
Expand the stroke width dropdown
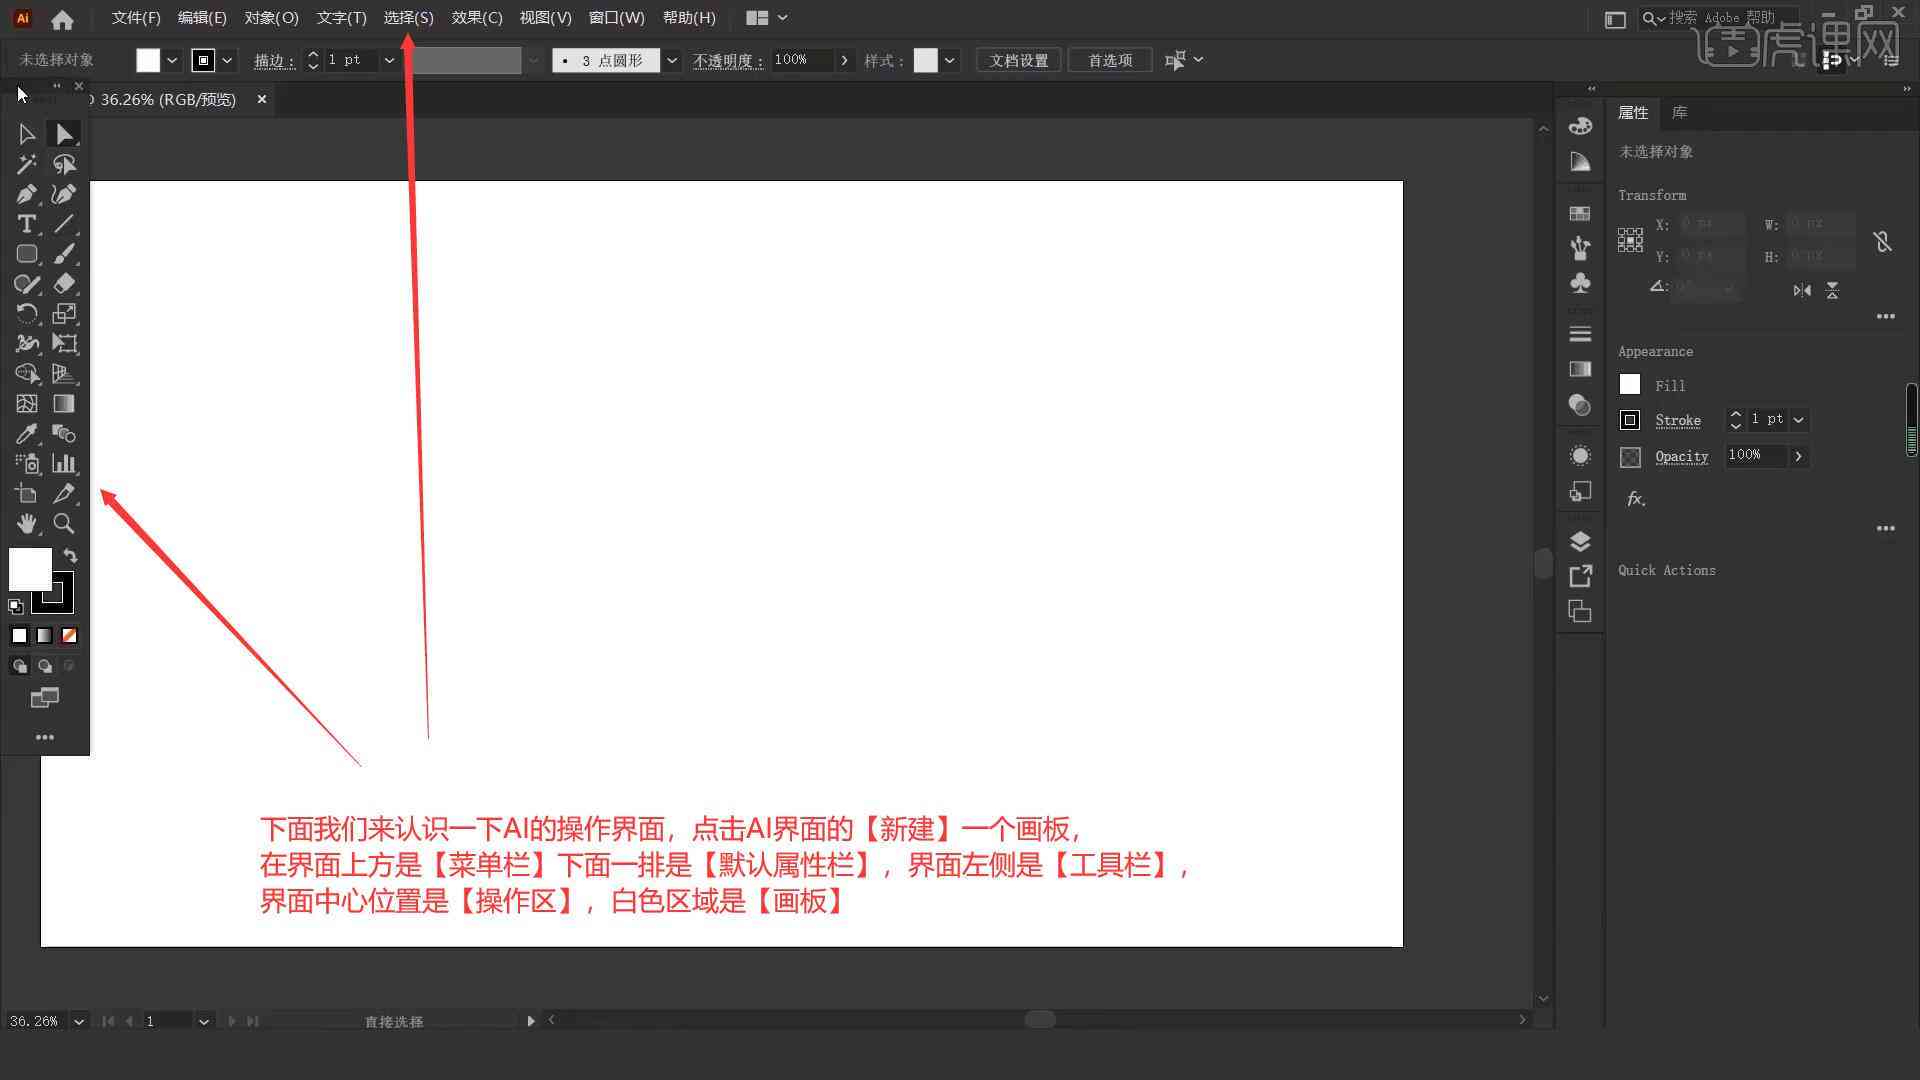pyautogui.click(x=389, y=59)
